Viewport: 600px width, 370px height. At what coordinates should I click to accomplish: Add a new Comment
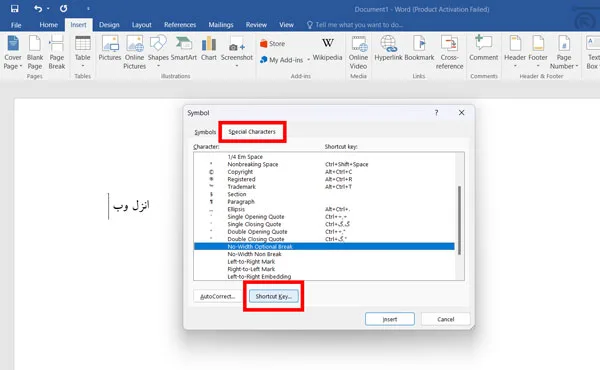484,48
